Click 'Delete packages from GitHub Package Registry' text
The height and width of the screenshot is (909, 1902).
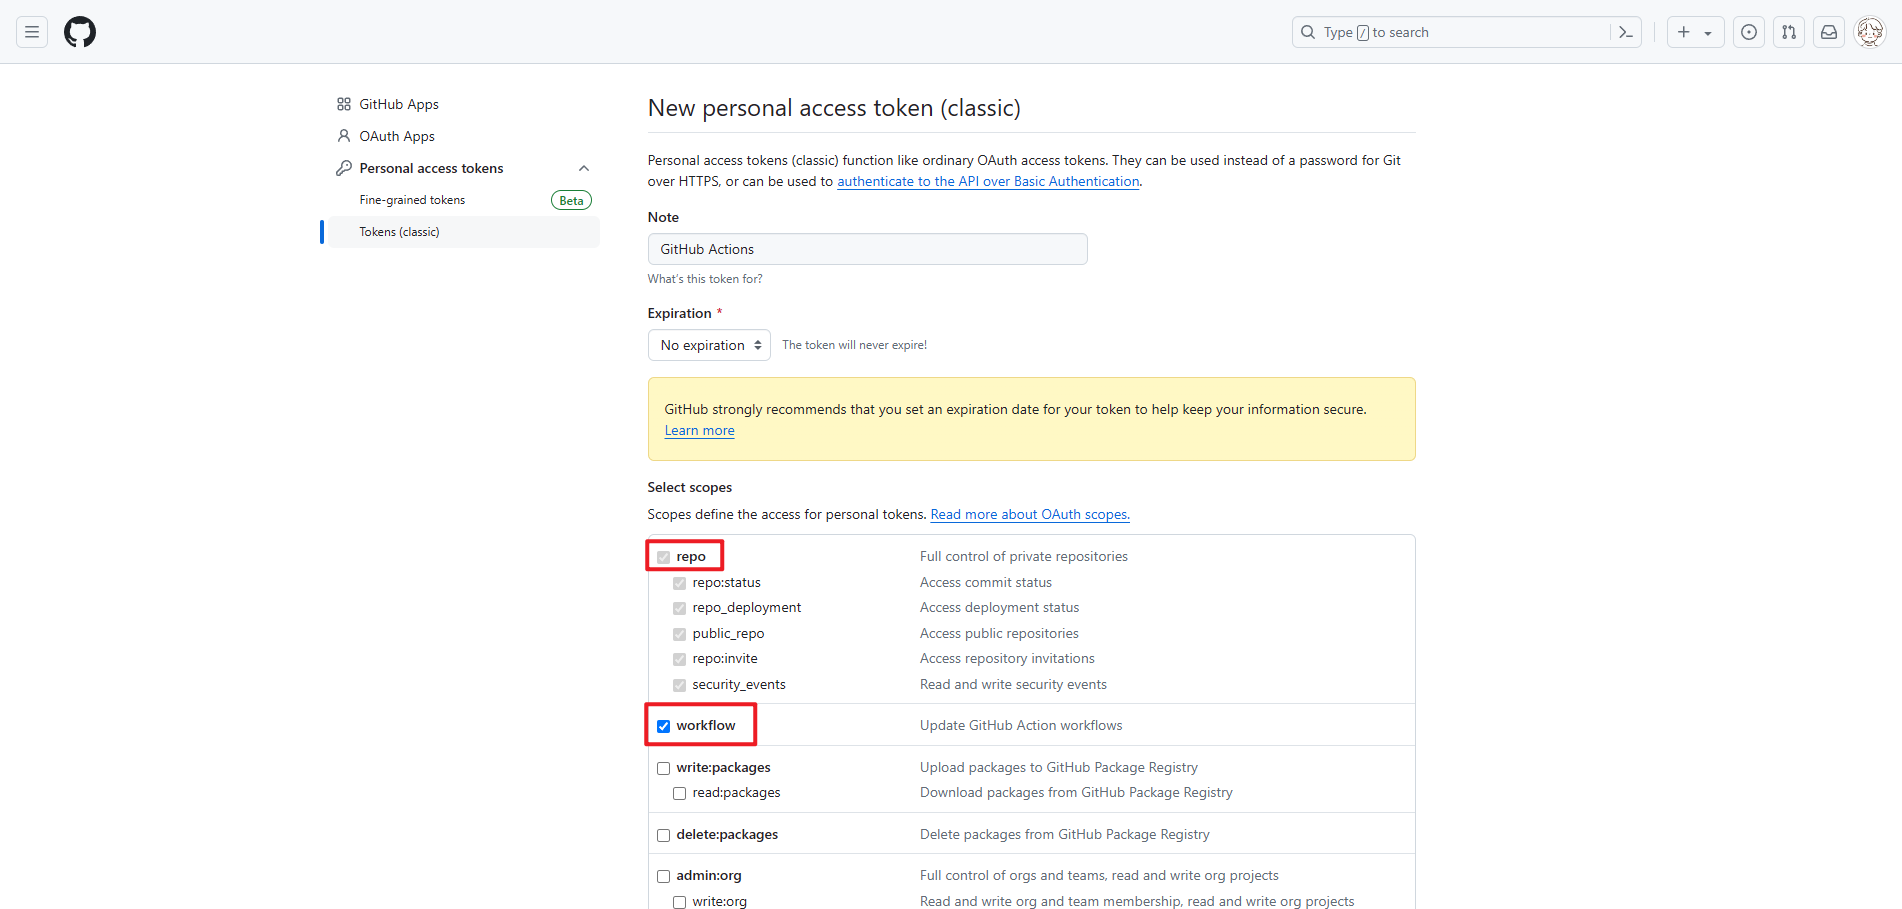pos(1064,834)
